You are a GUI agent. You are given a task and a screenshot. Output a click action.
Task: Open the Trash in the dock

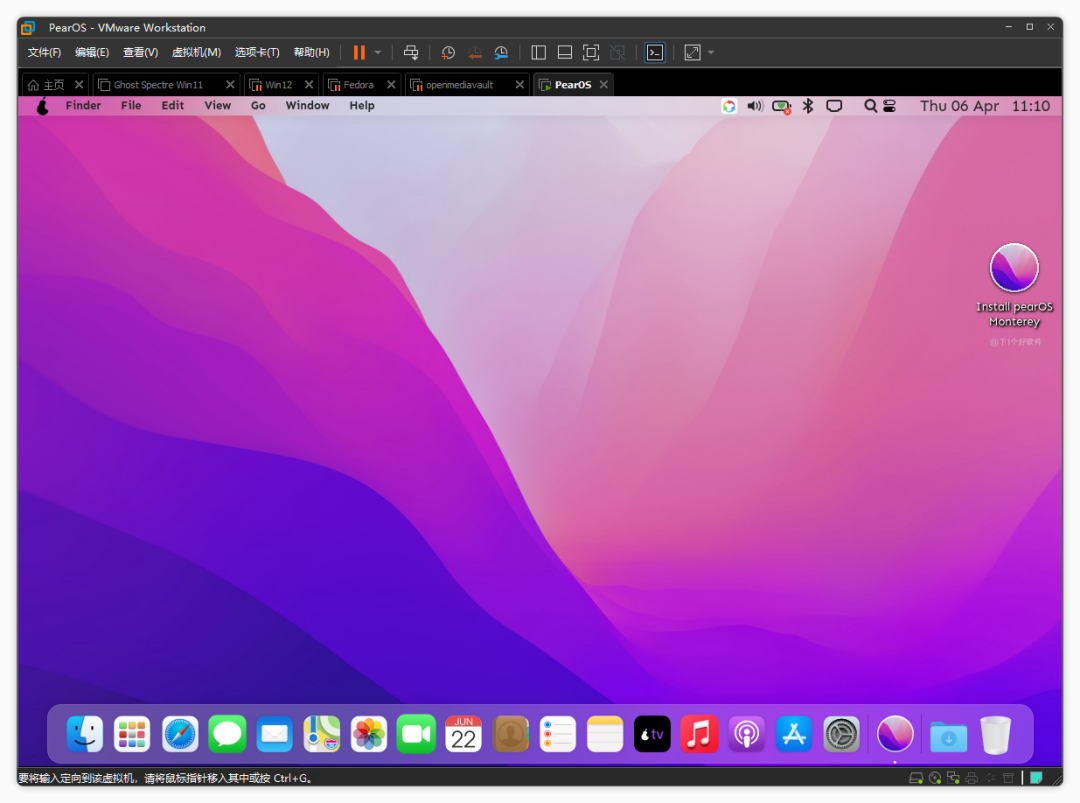tap(995, 735)
